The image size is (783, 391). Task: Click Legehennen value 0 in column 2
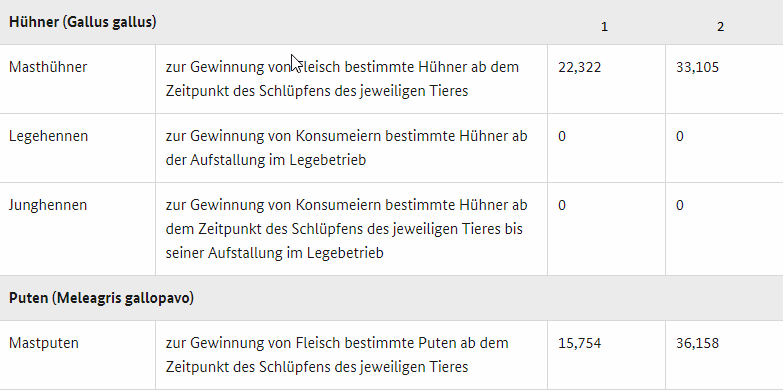click(680, 136)
